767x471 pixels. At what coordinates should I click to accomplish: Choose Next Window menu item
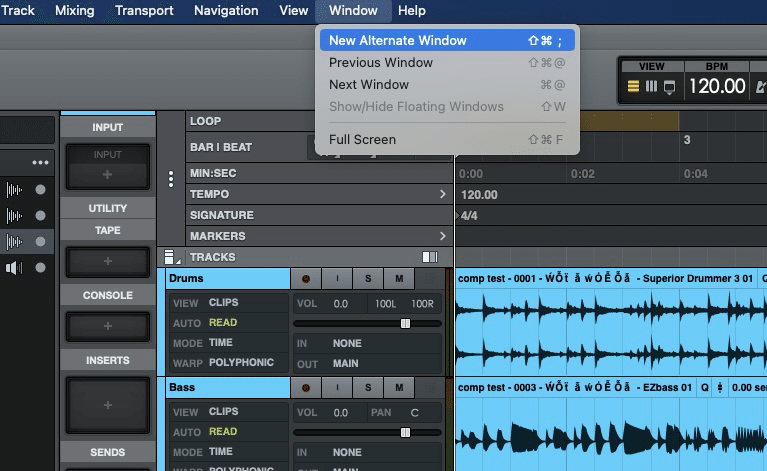[x=447, y=85]
